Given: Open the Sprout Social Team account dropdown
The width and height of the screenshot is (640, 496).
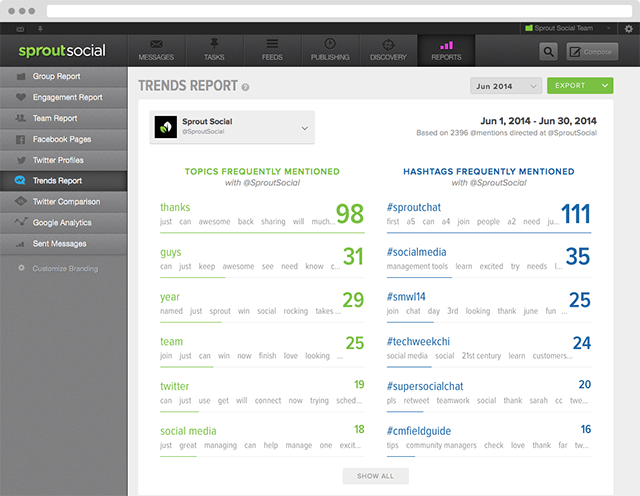Looking at the screenshot, I should pos(568,28).
